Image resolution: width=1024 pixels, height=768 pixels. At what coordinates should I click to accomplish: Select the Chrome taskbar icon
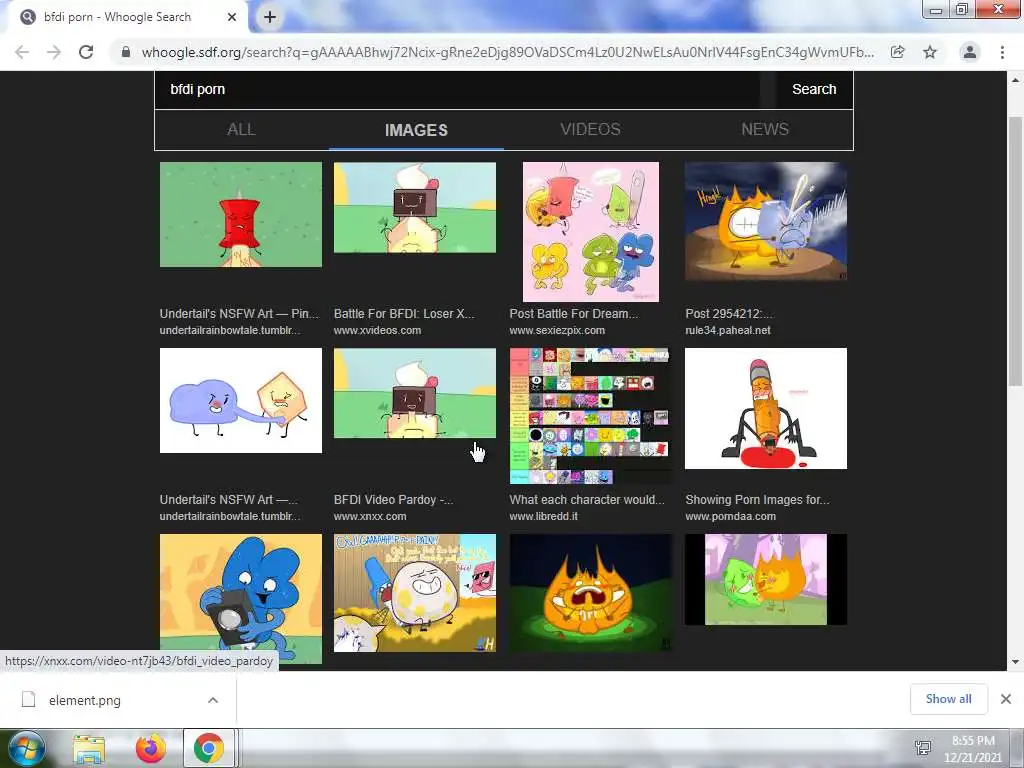(x=208, y=748)
